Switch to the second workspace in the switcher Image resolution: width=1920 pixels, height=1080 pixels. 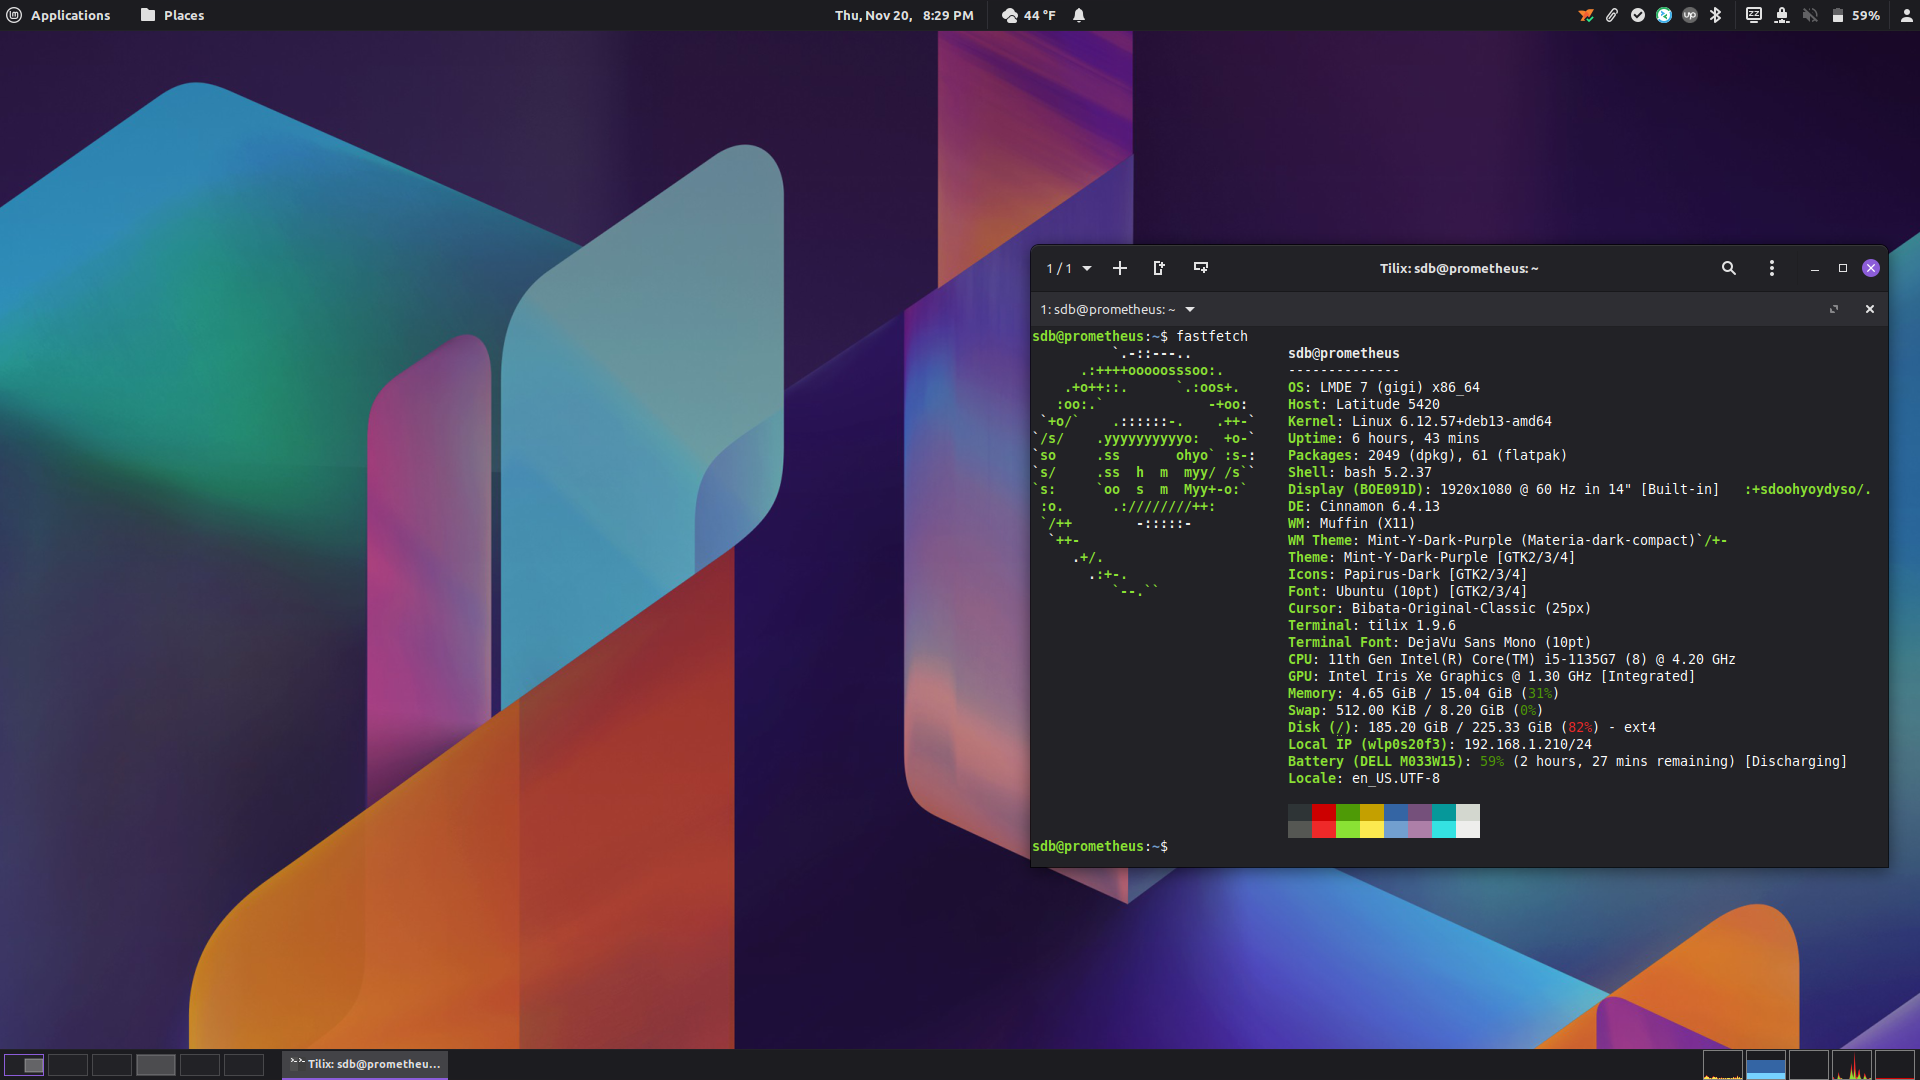[x=70, y=1065]
